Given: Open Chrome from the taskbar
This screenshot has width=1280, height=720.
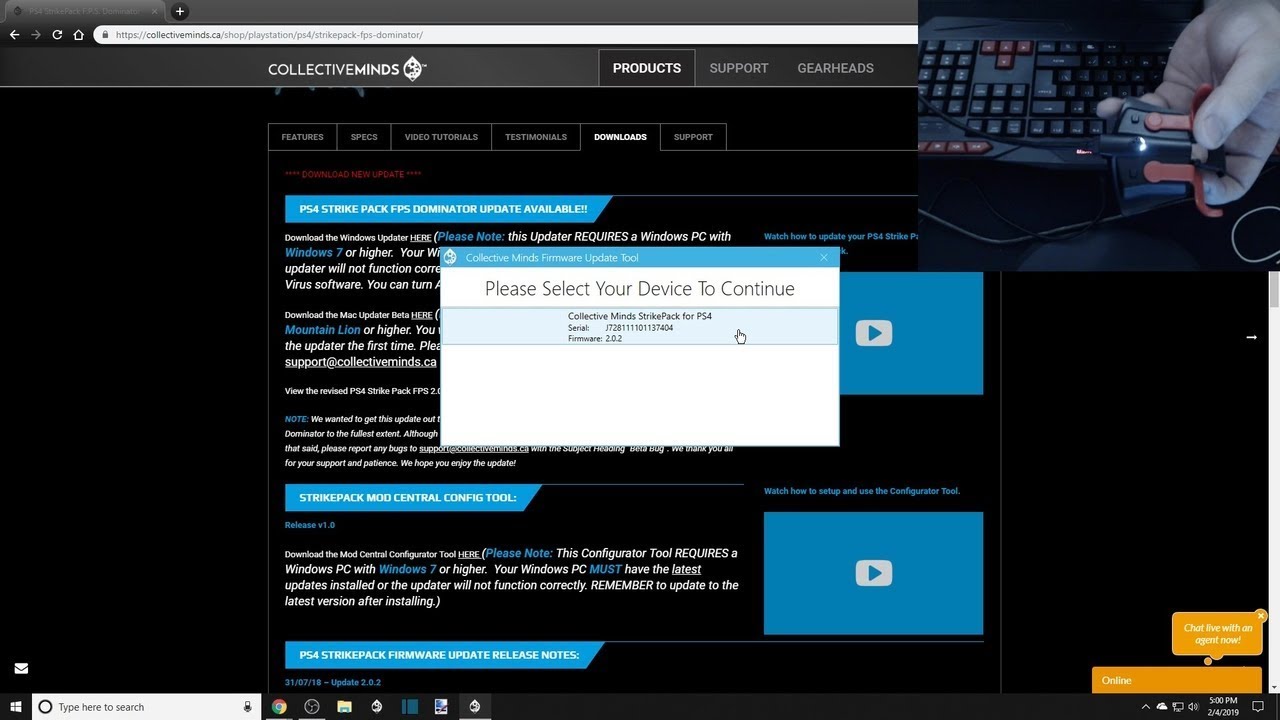Looking at the screenshot, I should tap(279, 707).
